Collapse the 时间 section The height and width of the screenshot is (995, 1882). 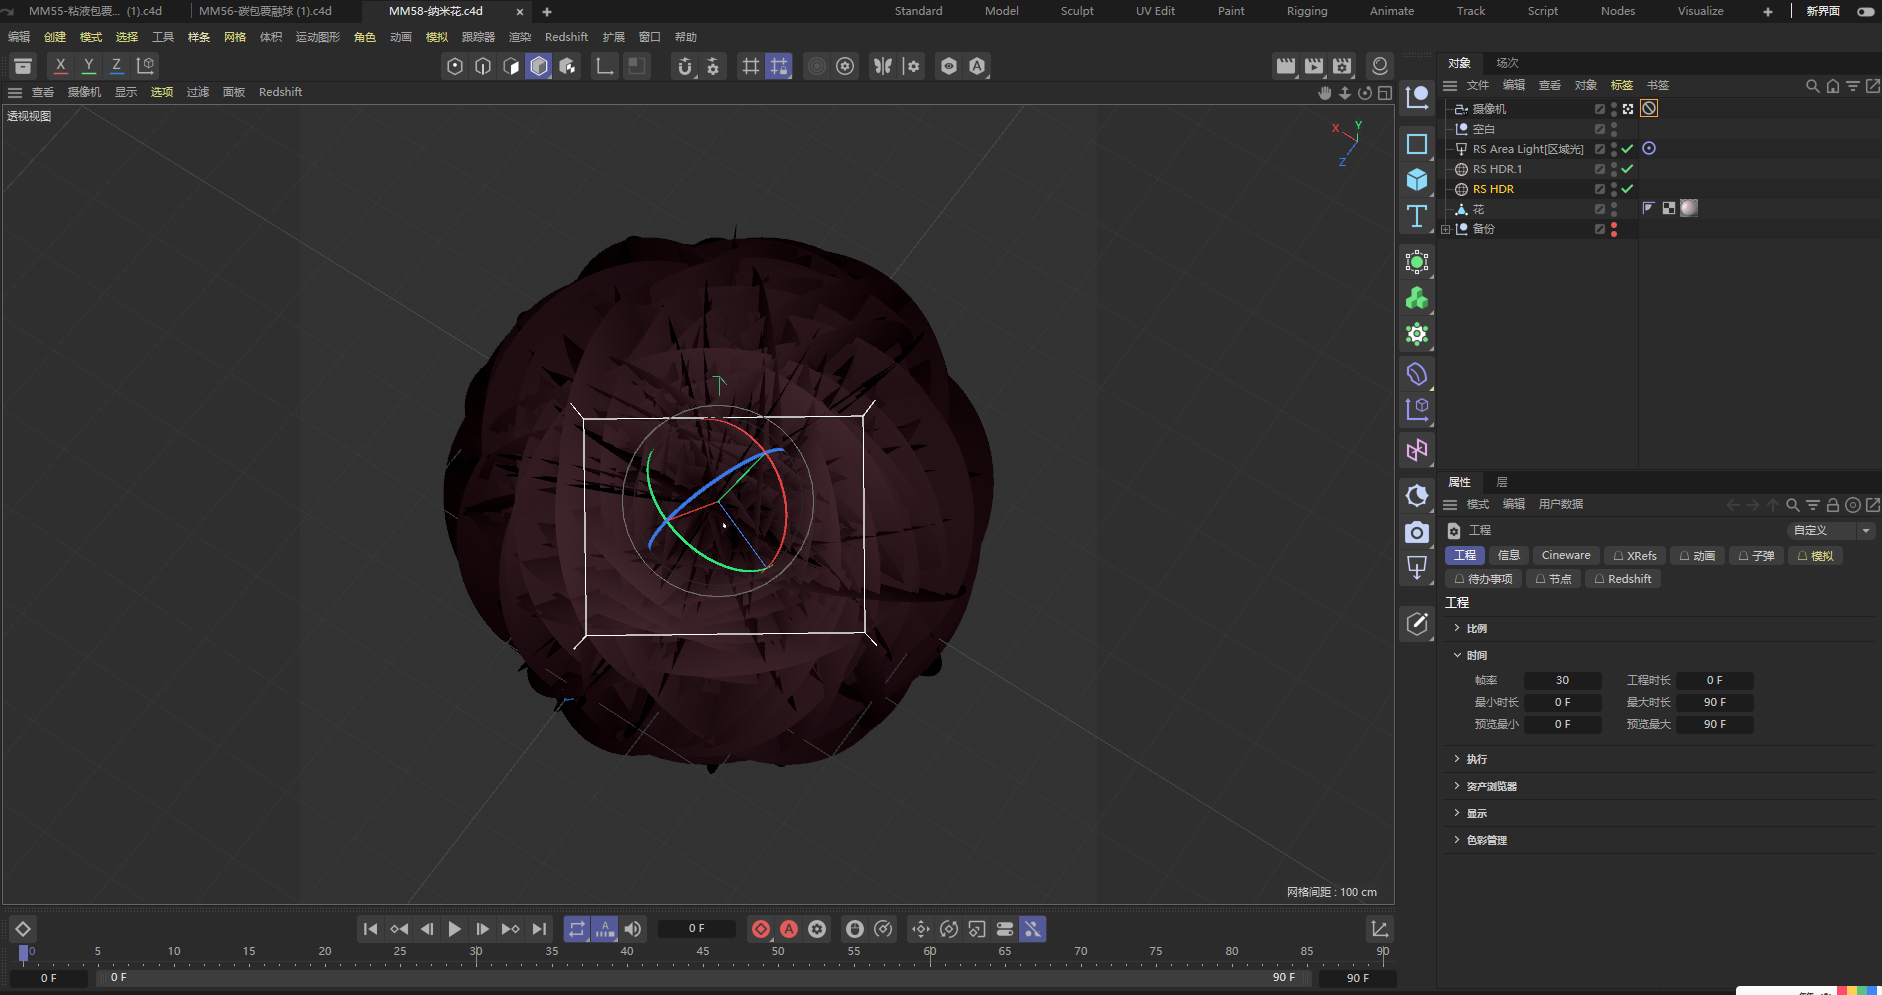(1457, 655)
